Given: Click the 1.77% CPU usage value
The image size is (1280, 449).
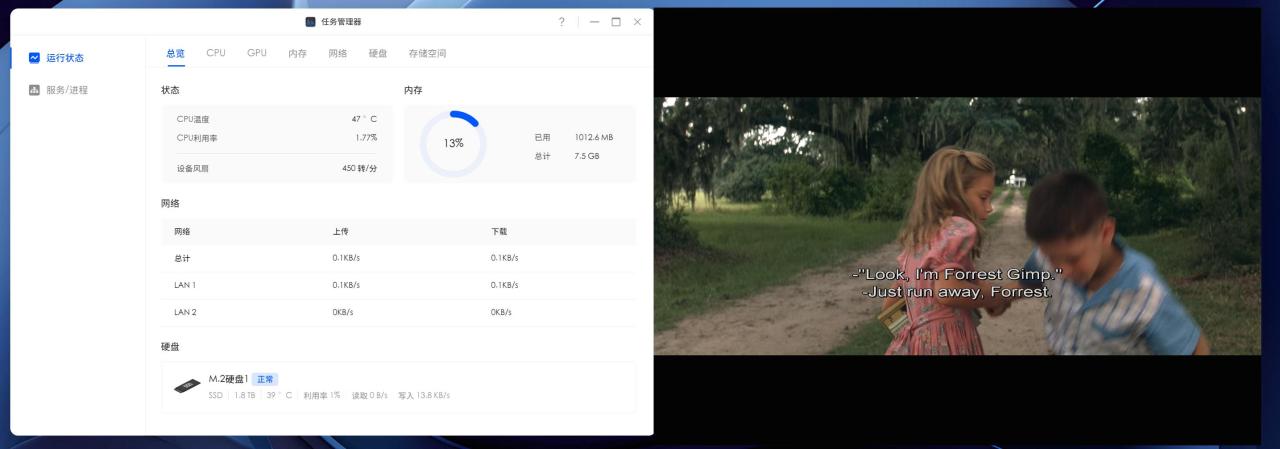Looking at the screenshot, I should pyautogui.click(x=366, y=138).
